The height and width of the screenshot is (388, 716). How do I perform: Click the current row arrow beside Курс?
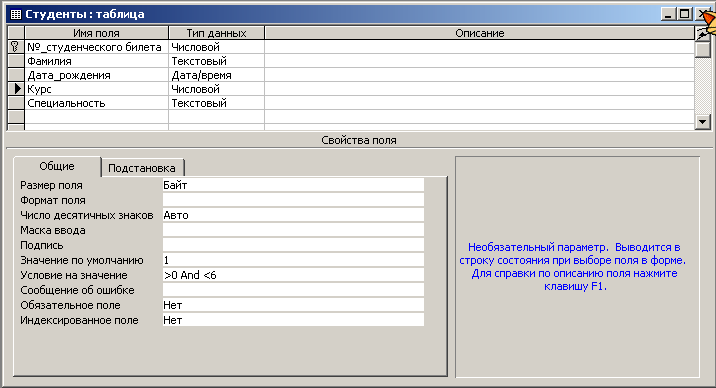click(16, 89)
